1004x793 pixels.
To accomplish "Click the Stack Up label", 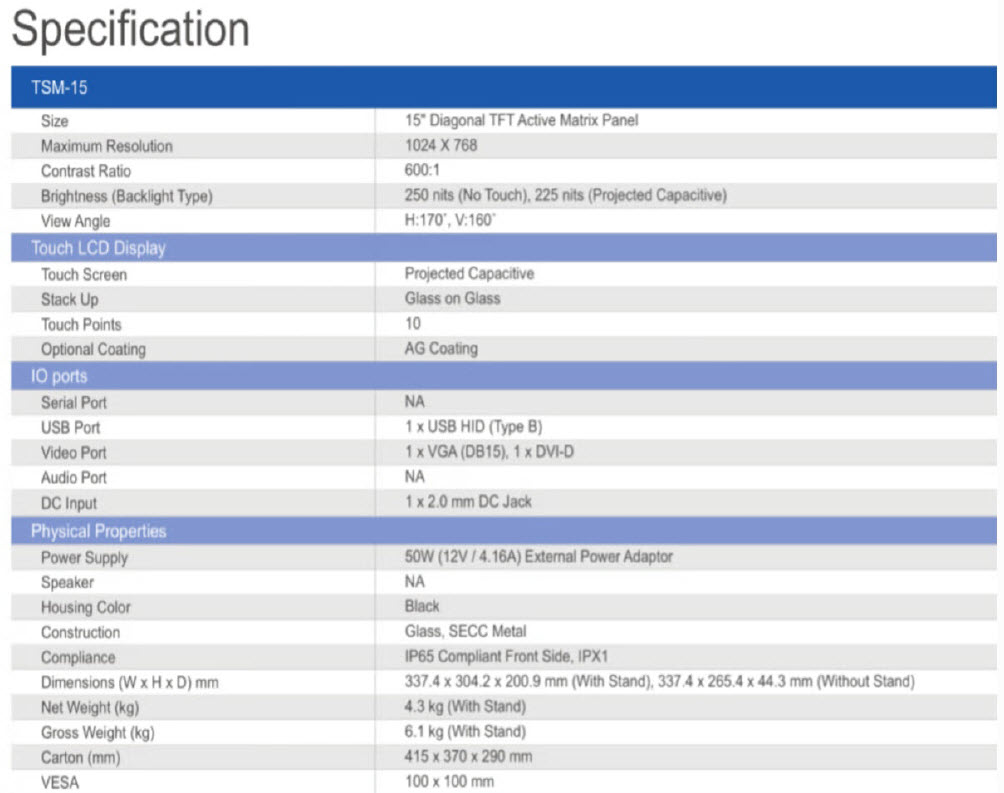I will pos(70,300).
